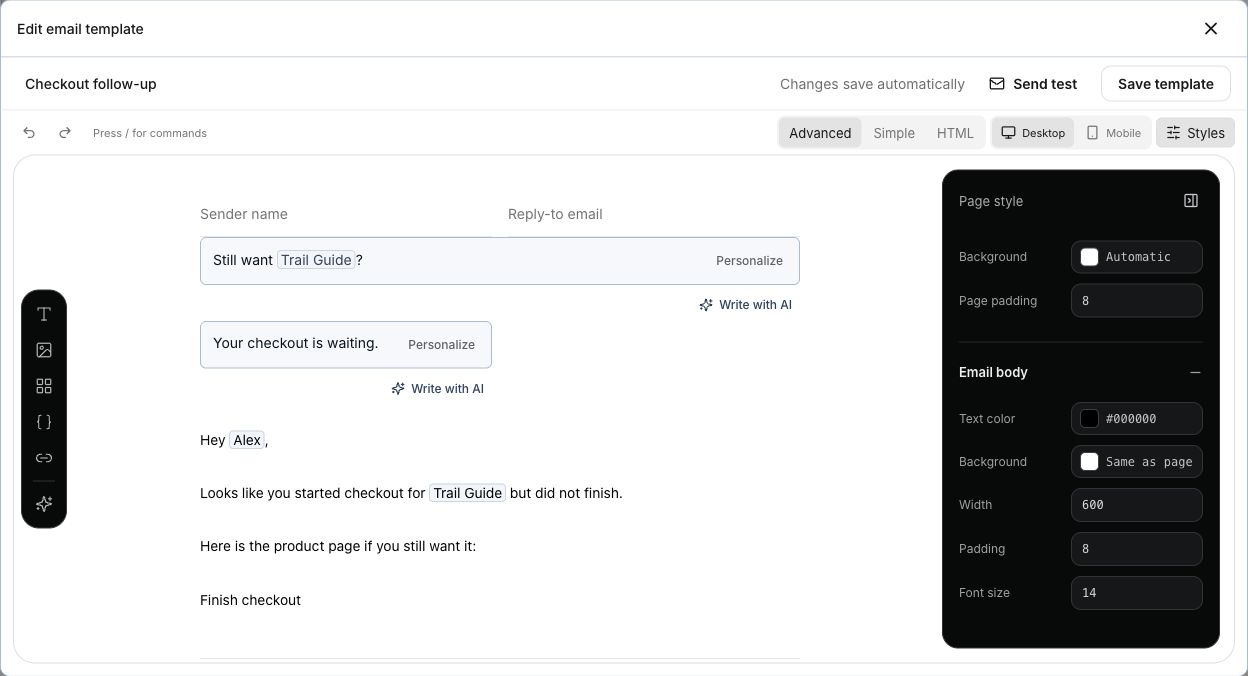Viewport: 1248px width, 676px height.
Task: Redo the last change
Action: coord(65,133)
